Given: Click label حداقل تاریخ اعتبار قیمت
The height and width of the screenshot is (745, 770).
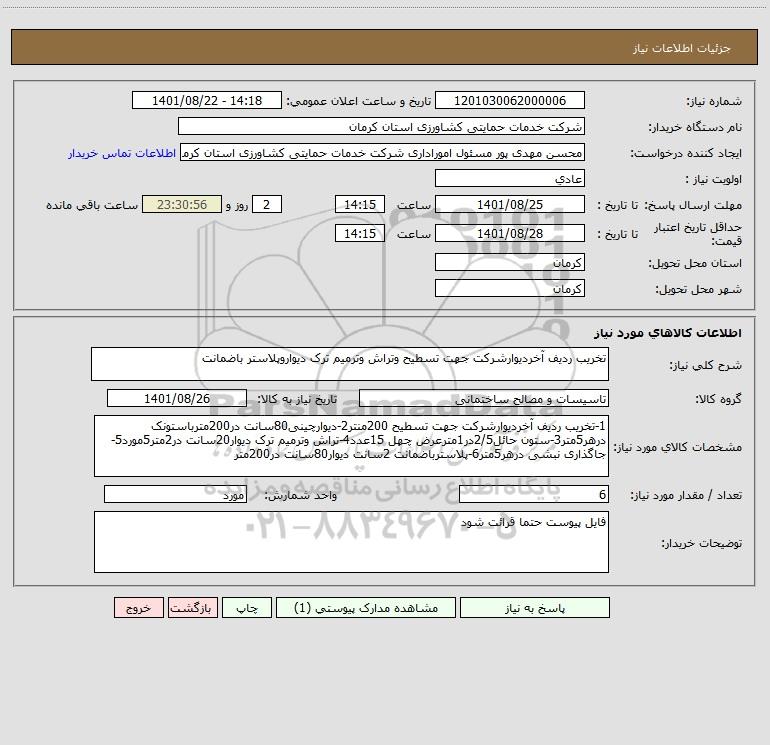Looking at the screenshot, I should click(697, 234).
